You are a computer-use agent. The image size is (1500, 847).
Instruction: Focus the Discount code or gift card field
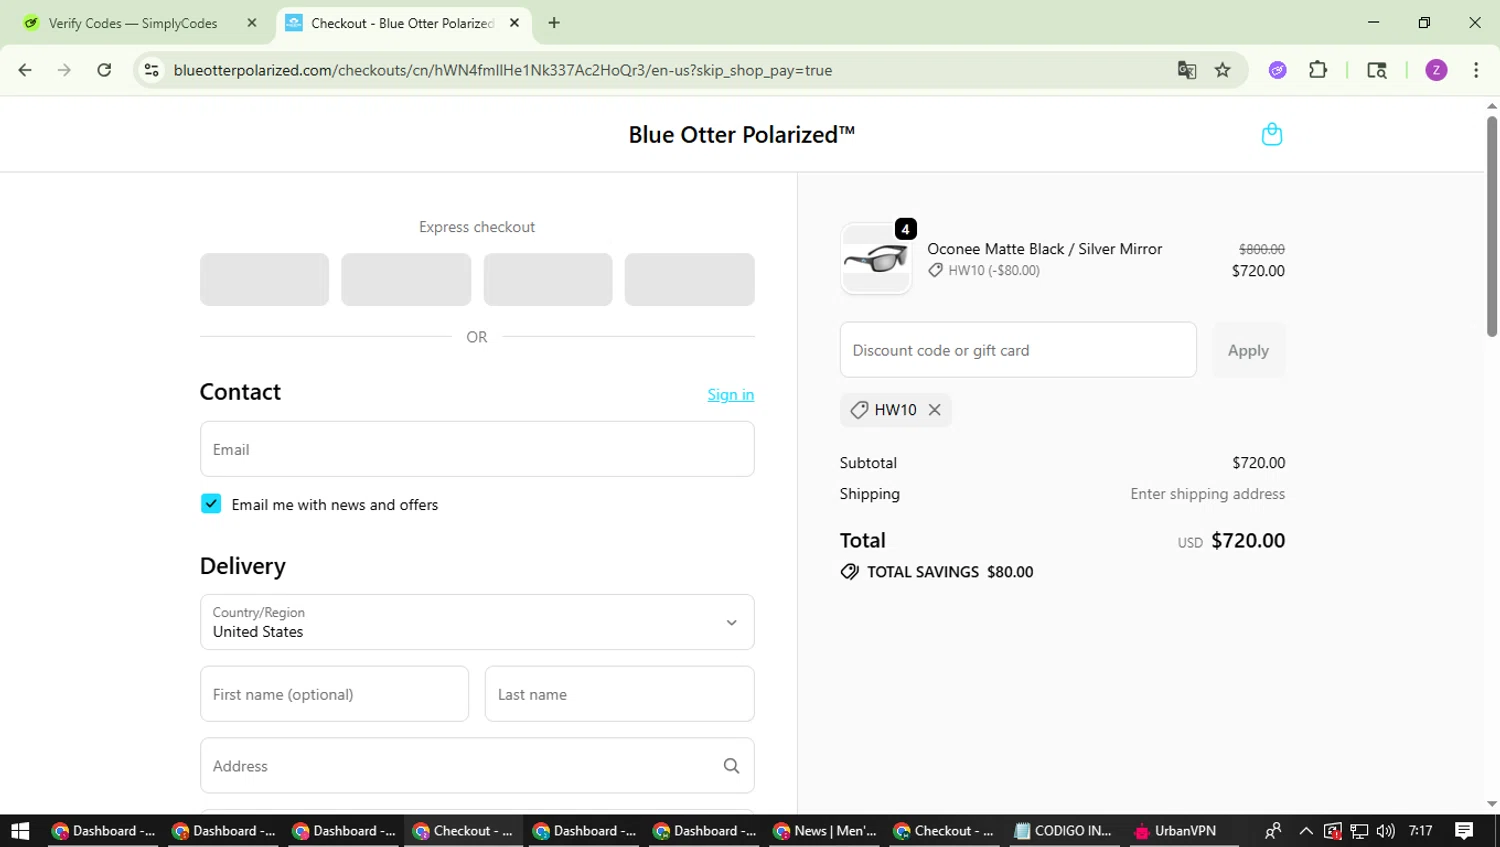[x=1018, y=350]
